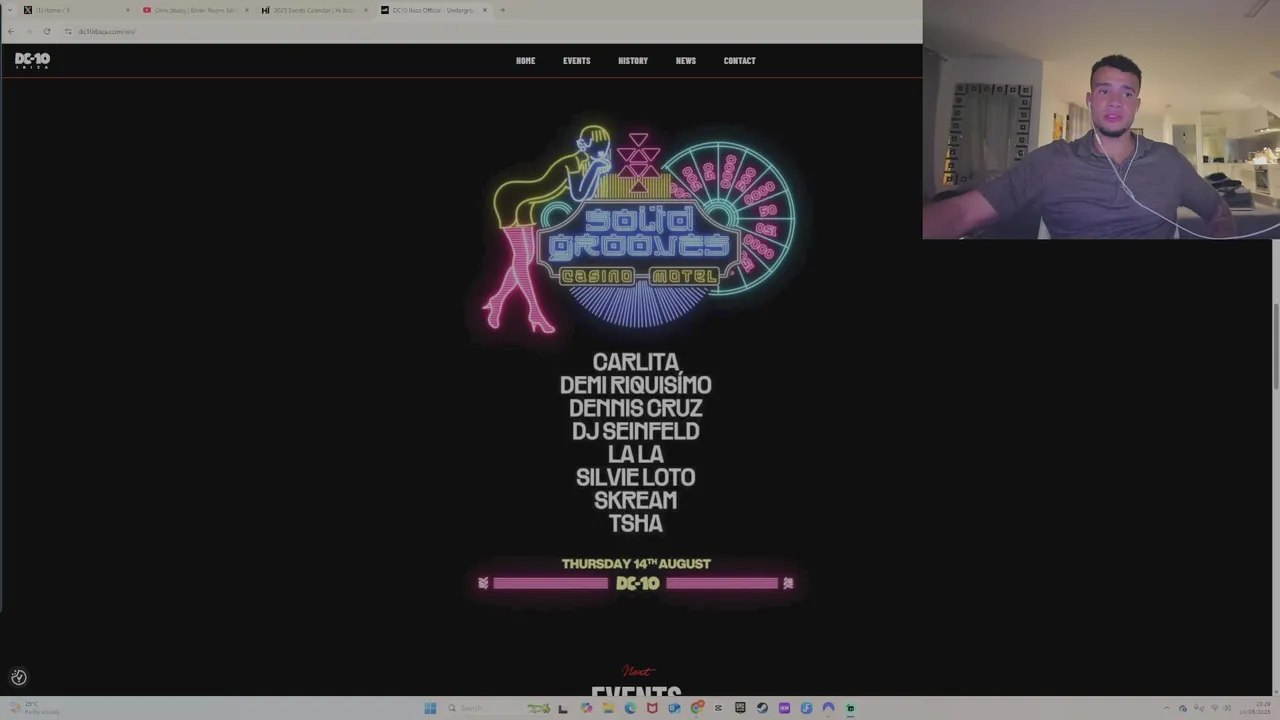Click the DJ SEINFELD lineup name
Viewport: 1280px width, 720px height.
[635, 431]
